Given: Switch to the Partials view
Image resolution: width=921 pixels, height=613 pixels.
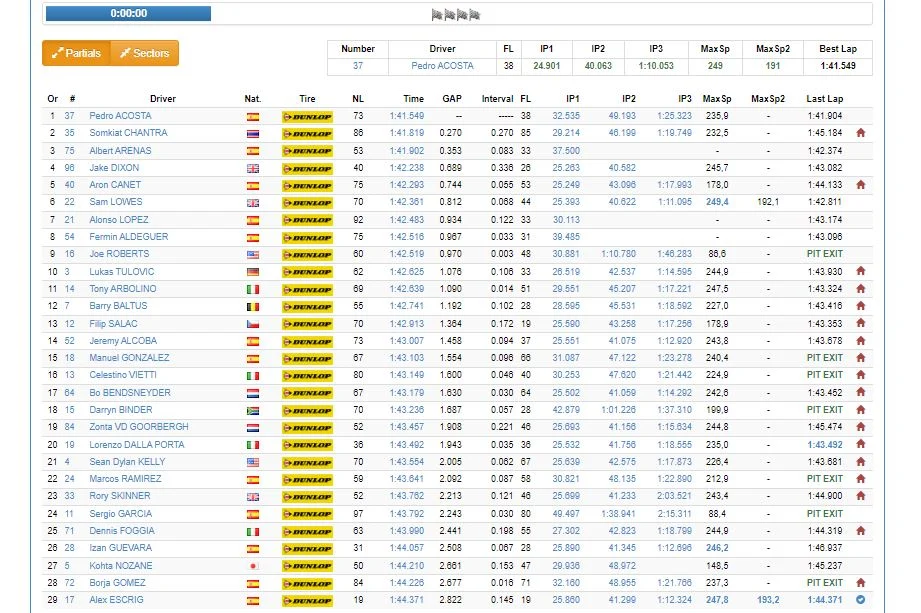Looking at the screenshot, I should [x=76, y=53].
